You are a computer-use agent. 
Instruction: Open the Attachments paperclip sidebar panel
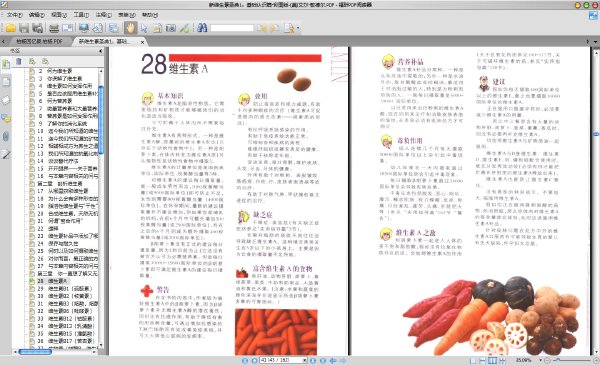point(6,136)
